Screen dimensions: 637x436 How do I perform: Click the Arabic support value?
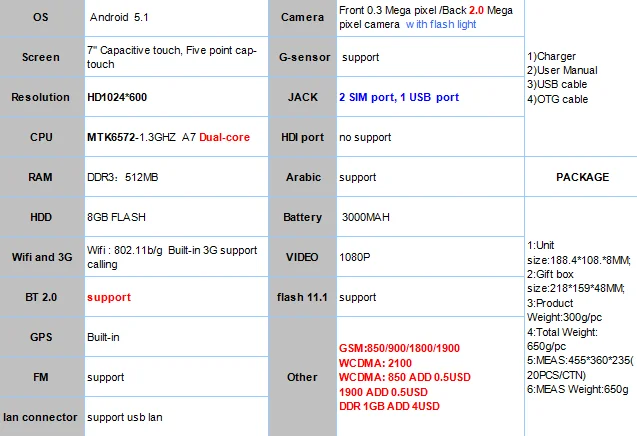[x=358, y=178]
